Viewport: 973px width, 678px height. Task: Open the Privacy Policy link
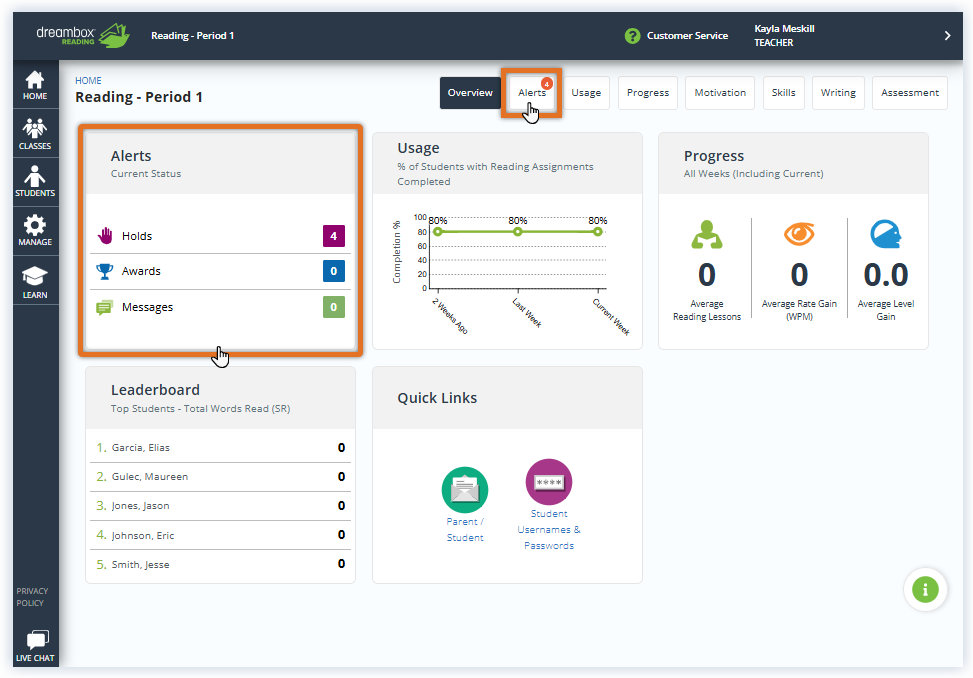(31, 596)
